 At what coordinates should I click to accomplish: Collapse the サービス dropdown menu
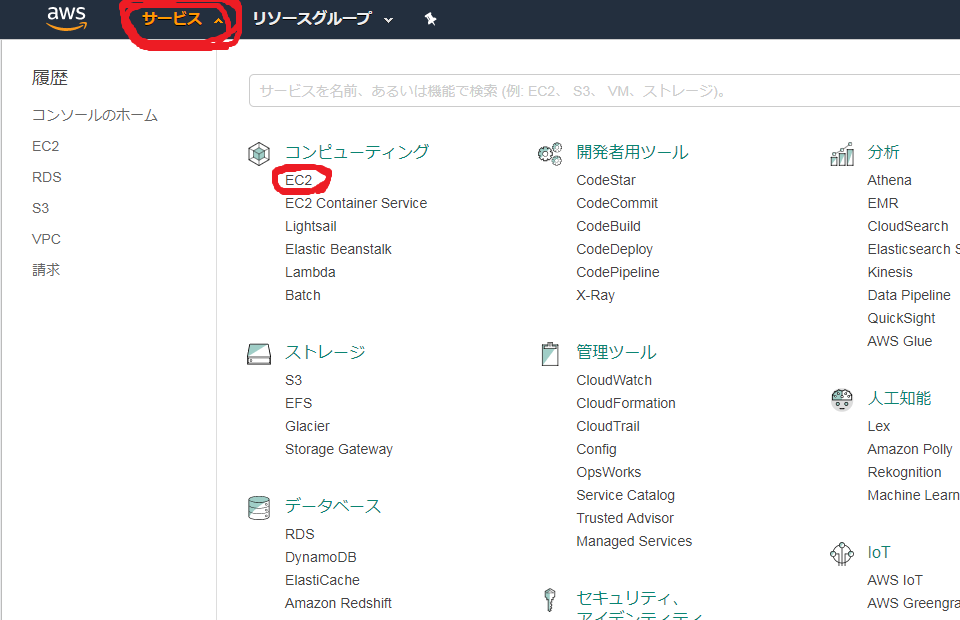(x=181, y=19)
